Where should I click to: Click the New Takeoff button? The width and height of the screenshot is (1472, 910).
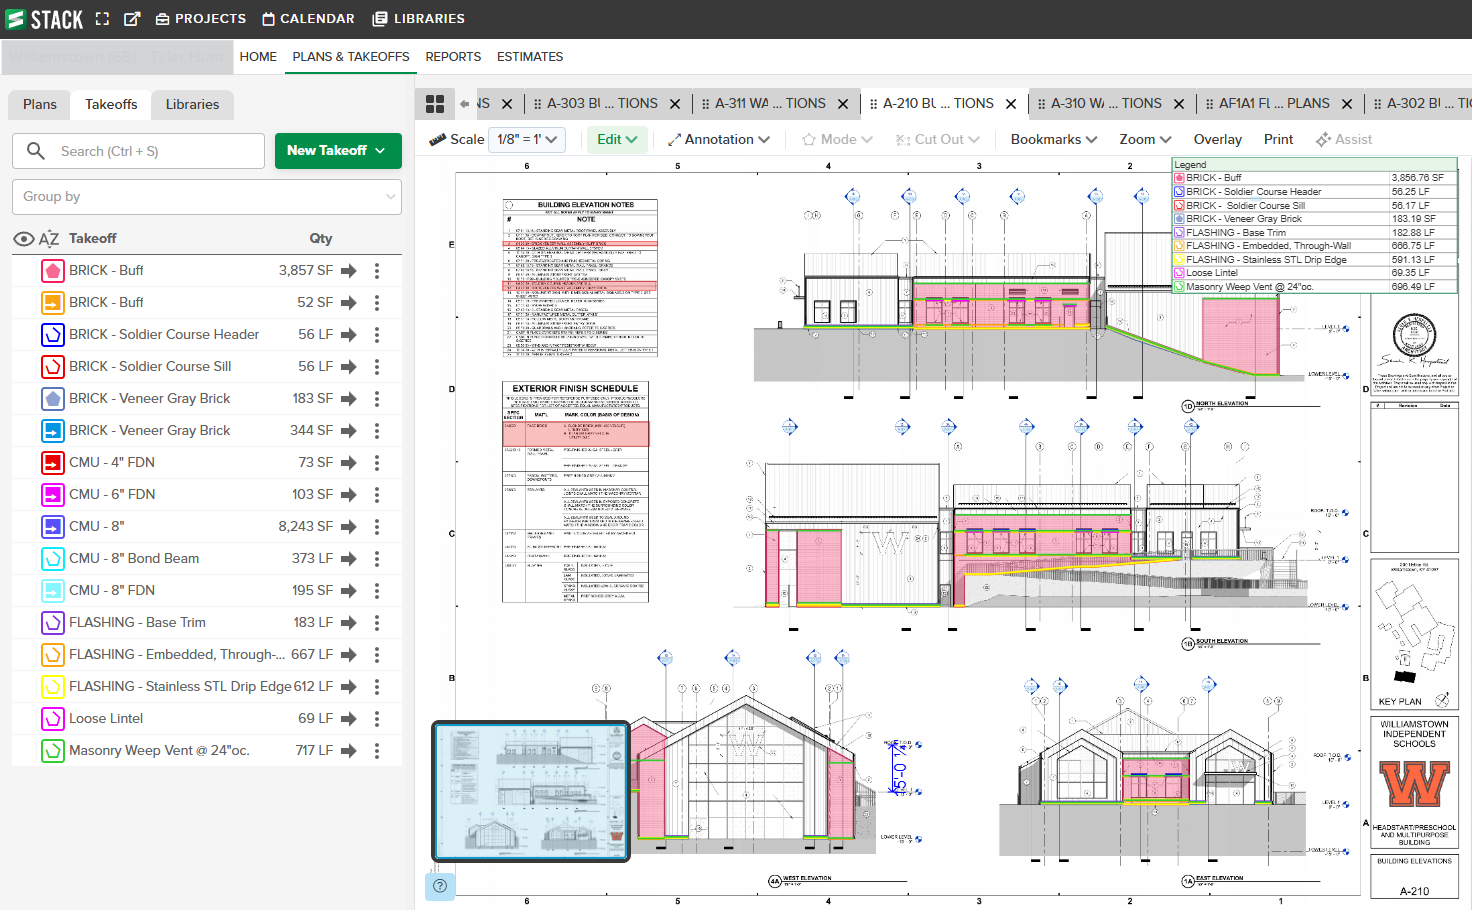pos(337,151)
